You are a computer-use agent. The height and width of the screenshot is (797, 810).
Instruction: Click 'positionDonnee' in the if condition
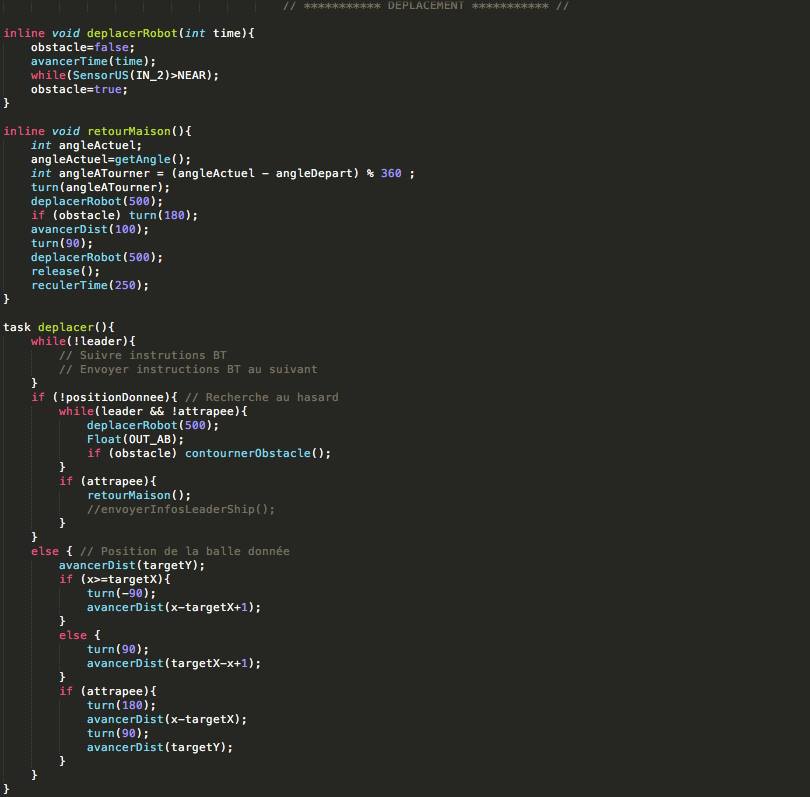(x=115, y=397)
